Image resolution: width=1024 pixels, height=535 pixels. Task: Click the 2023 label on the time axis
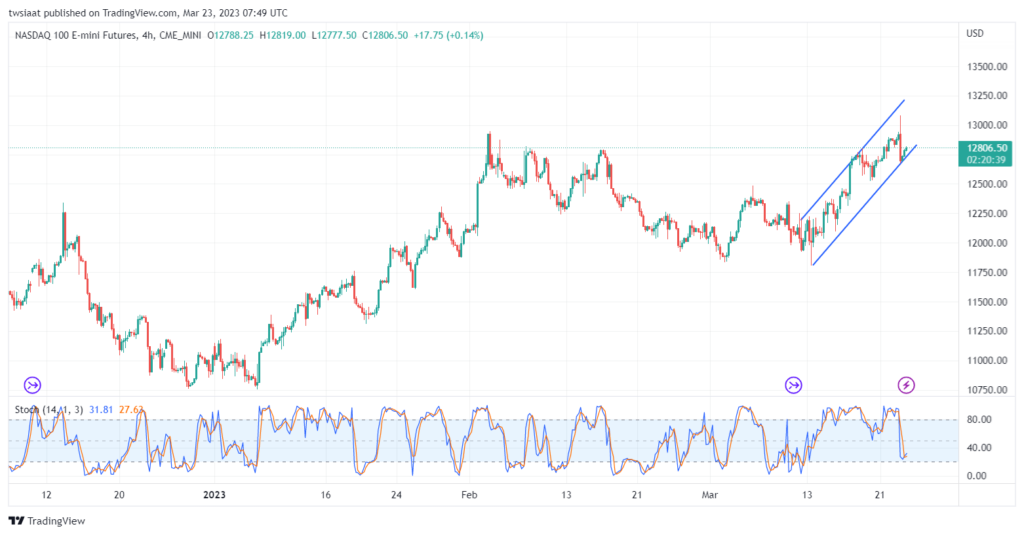click(x=215, y=494)
